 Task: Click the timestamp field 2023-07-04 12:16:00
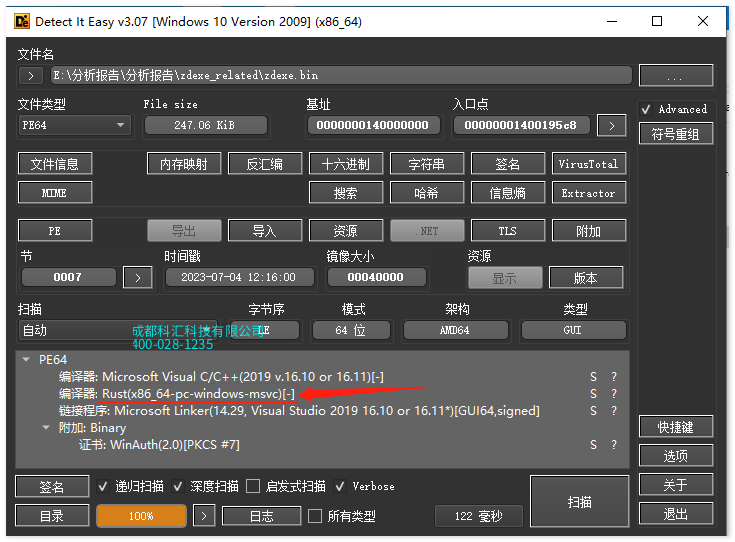pos(239,277)
